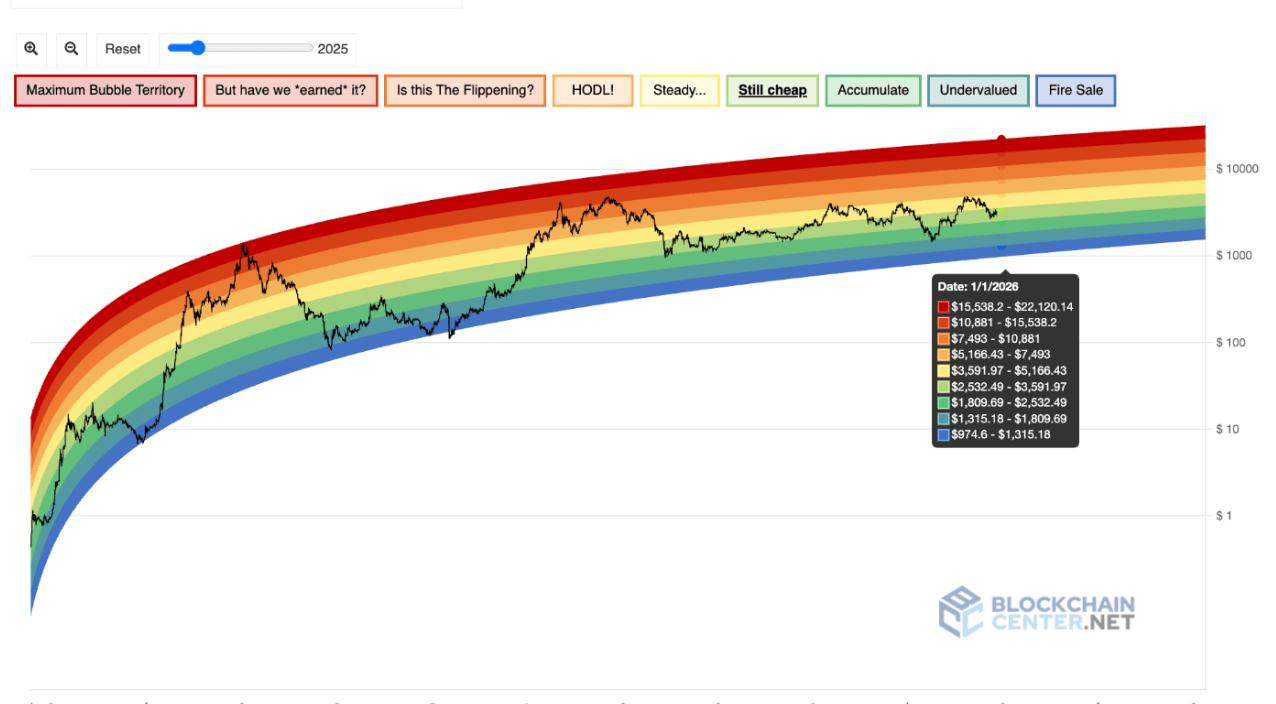The image size is (1276, 704).
Task: Click the Blockchaincenter.net cube logo
Action: 961,612
